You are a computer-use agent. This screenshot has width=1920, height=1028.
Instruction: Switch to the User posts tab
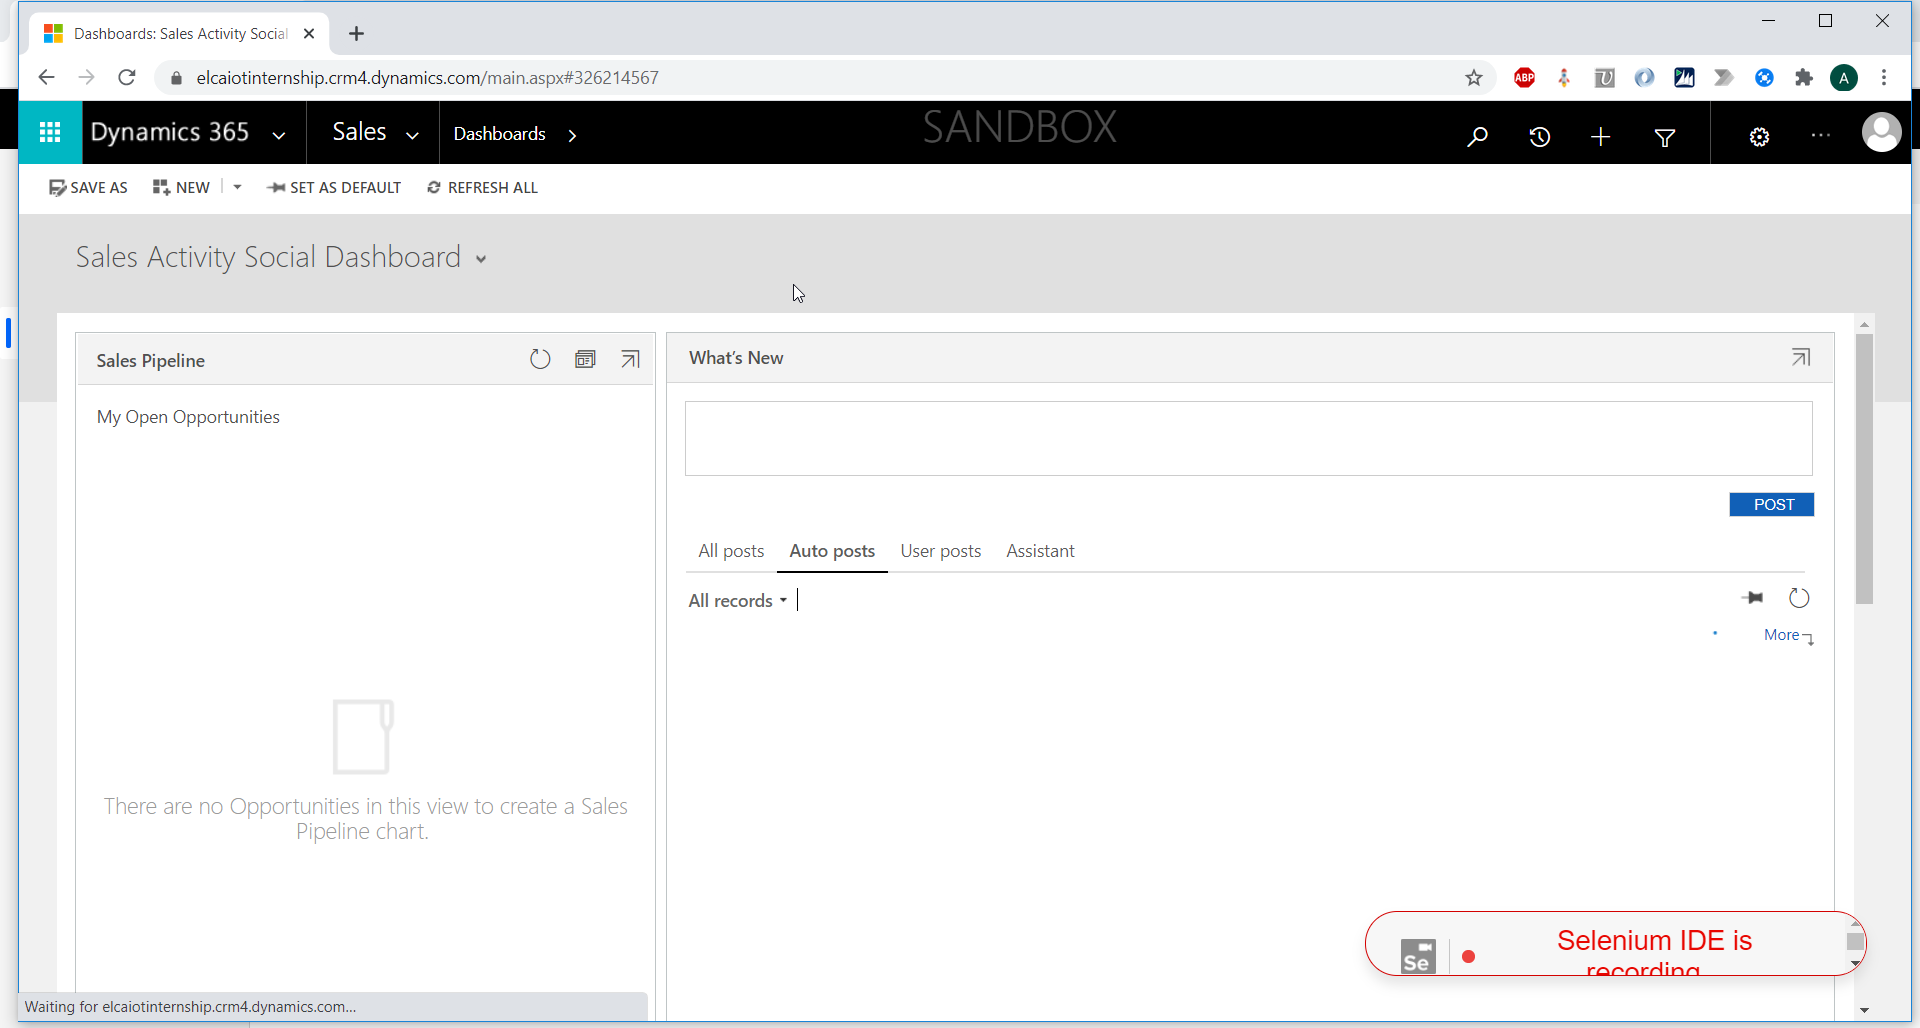(940, 551)
